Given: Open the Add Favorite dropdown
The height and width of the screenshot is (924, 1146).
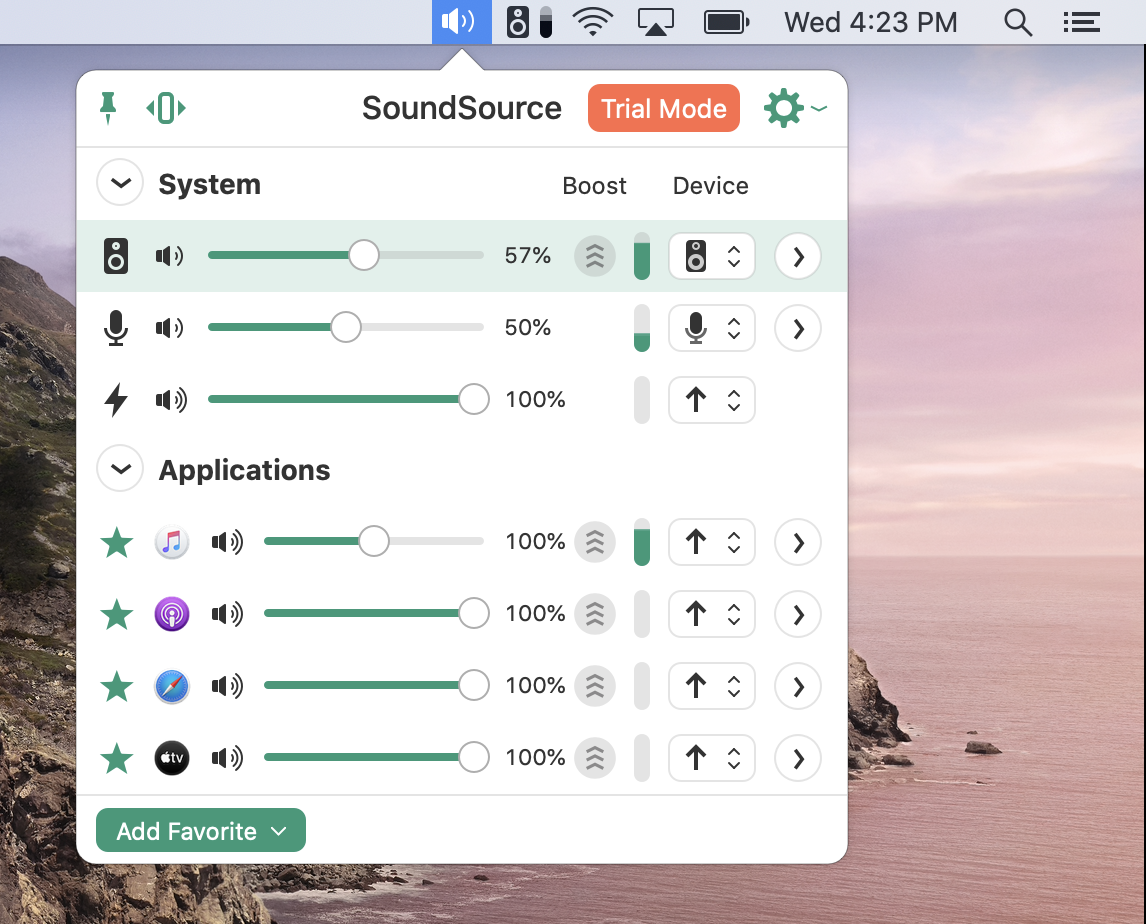Looking at the screenshot, I should coord(201,830).
